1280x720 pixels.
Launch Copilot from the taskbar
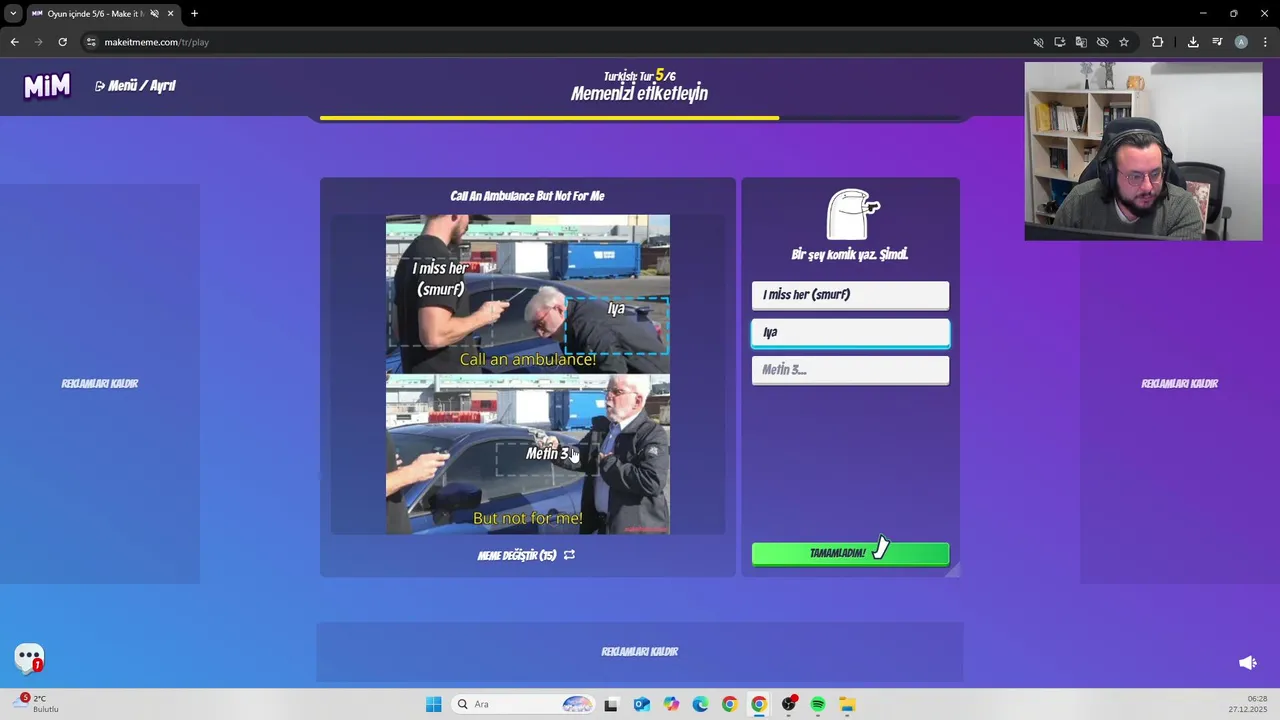[671, 704]
